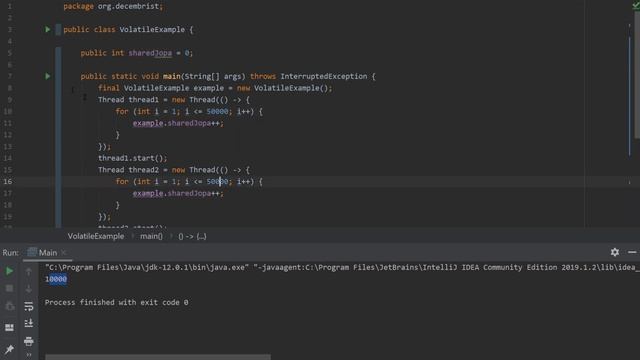Screen dimensions: 640x360
Task: Click the console horizontal scrollbar
Action: 158,357
